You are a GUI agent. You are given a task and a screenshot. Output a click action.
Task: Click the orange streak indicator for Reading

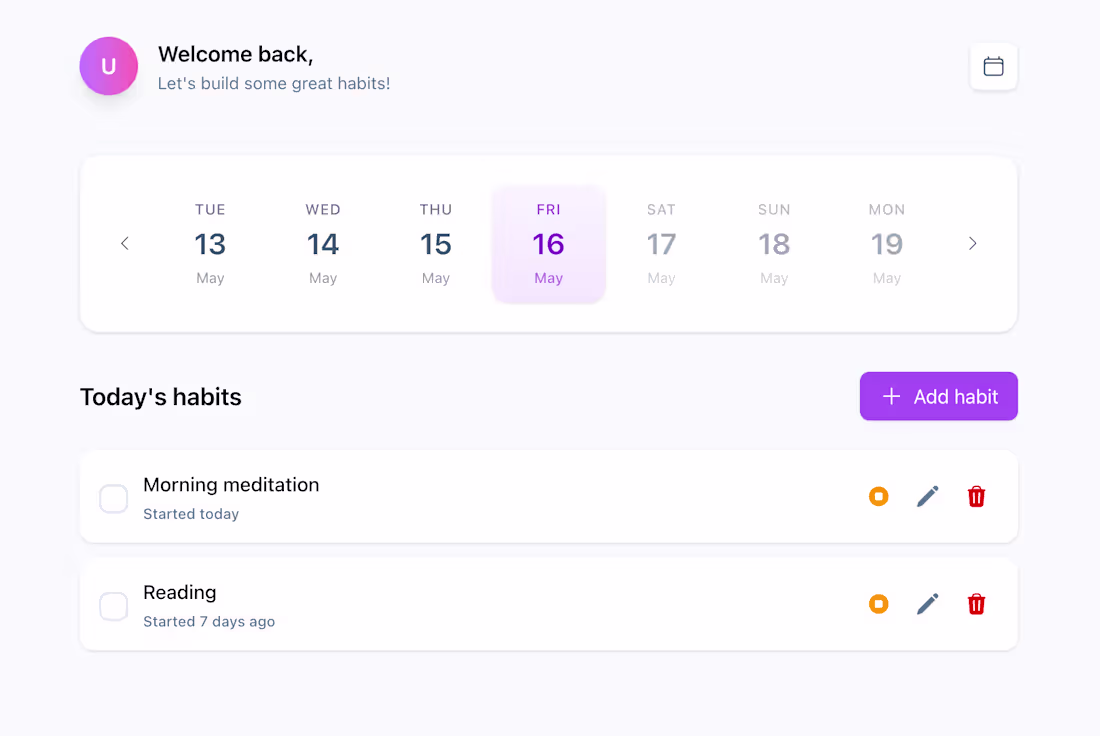point(878,604)
